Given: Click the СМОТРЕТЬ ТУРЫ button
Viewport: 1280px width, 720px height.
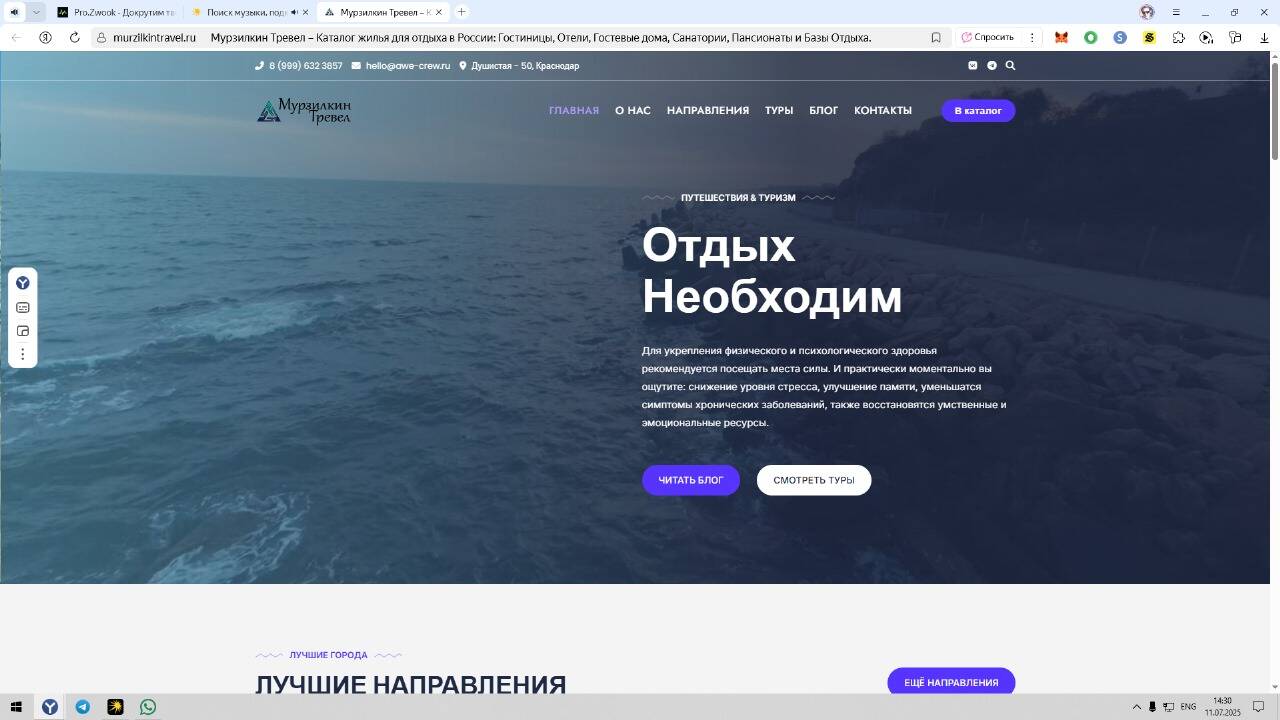Looking at the screenshot, I should pos(813,480).
